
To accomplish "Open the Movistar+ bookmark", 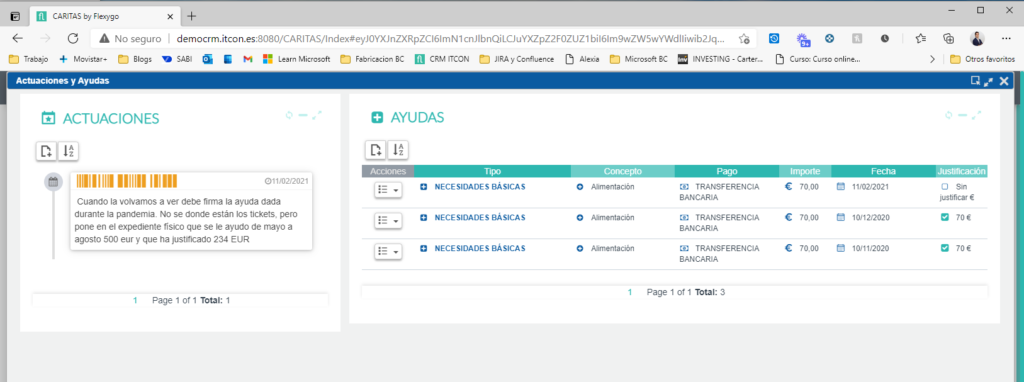I will point(83,59).
